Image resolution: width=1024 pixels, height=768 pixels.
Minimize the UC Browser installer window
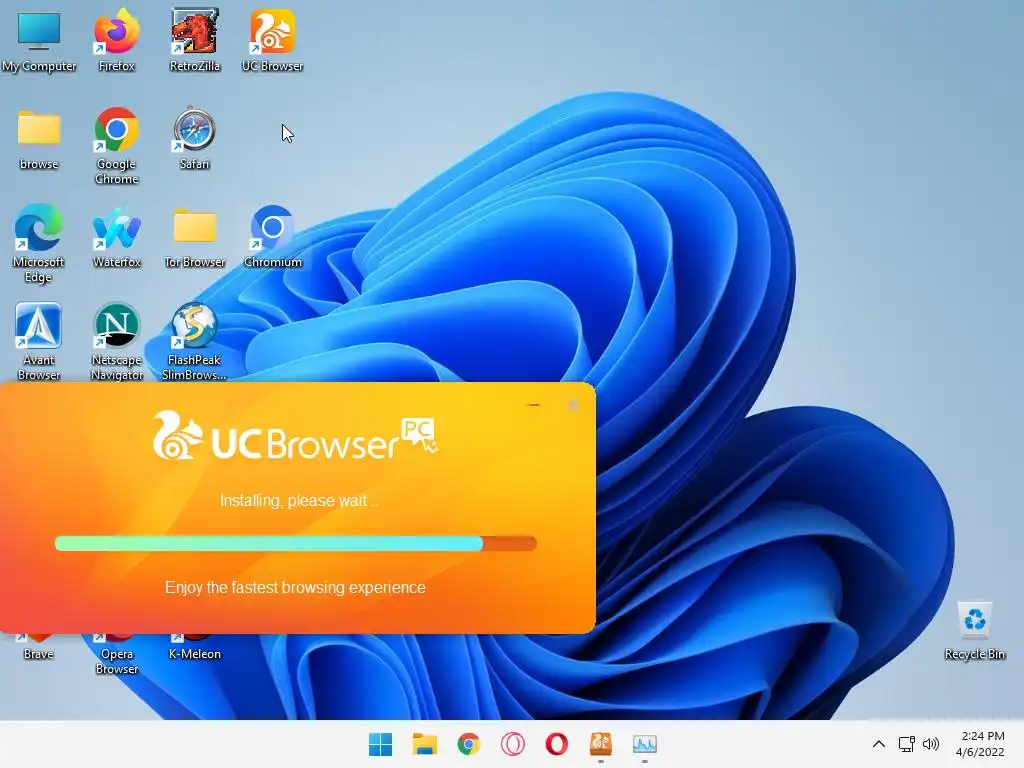533,405
